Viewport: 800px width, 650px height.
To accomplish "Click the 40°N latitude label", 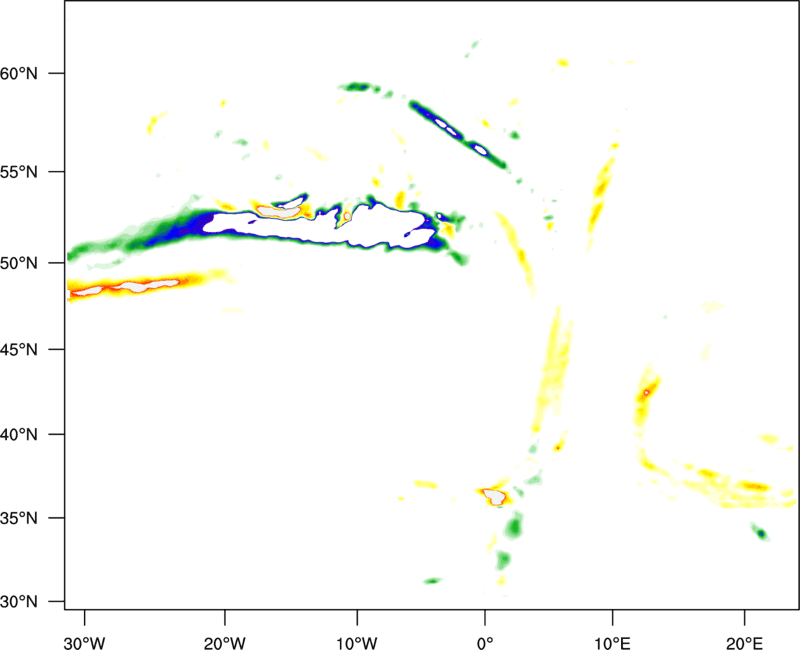I will point(19,435).
